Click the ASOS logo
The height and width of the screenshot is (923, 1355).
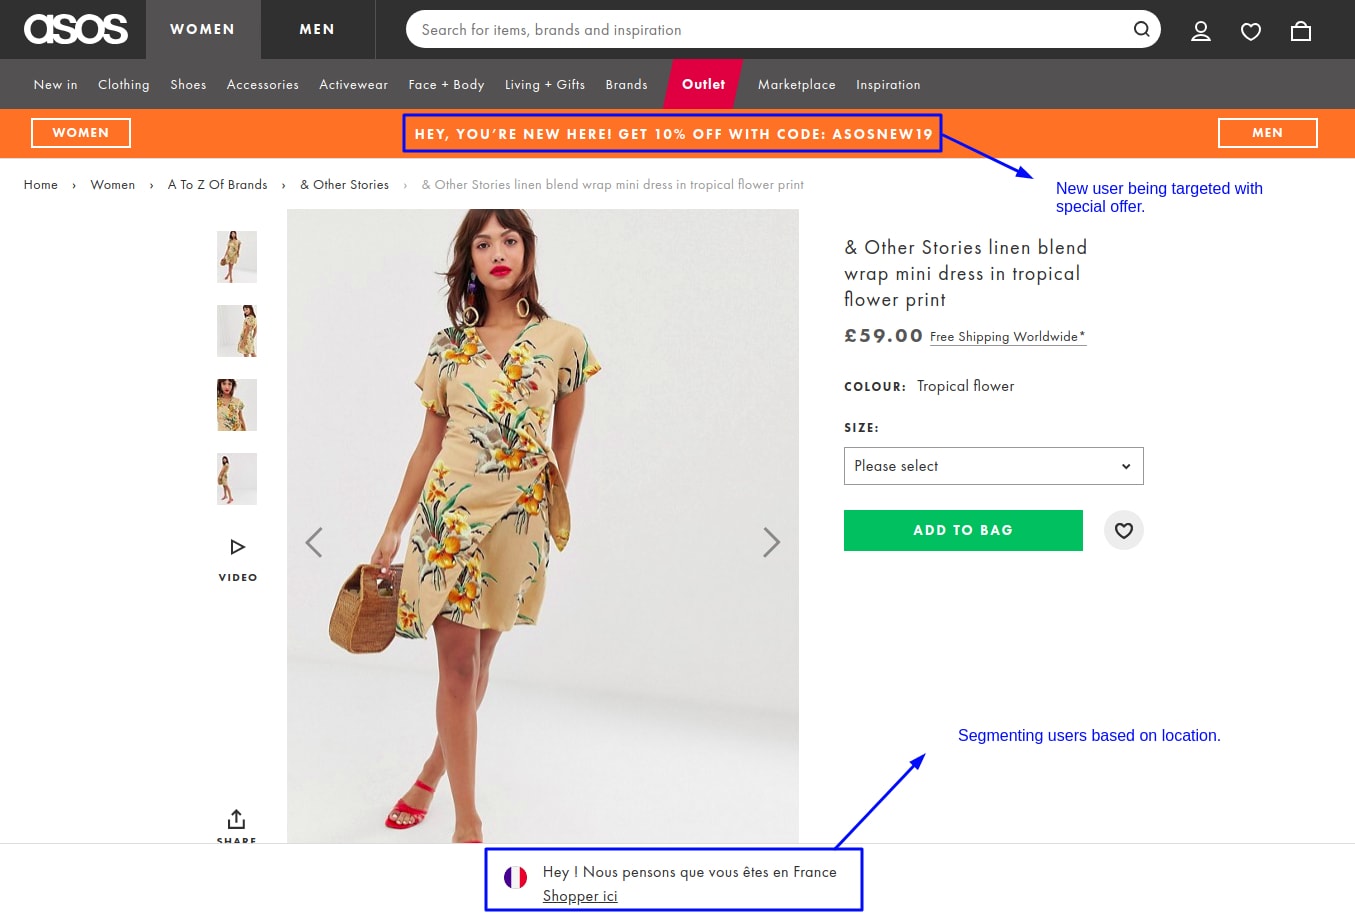(75, 29)
